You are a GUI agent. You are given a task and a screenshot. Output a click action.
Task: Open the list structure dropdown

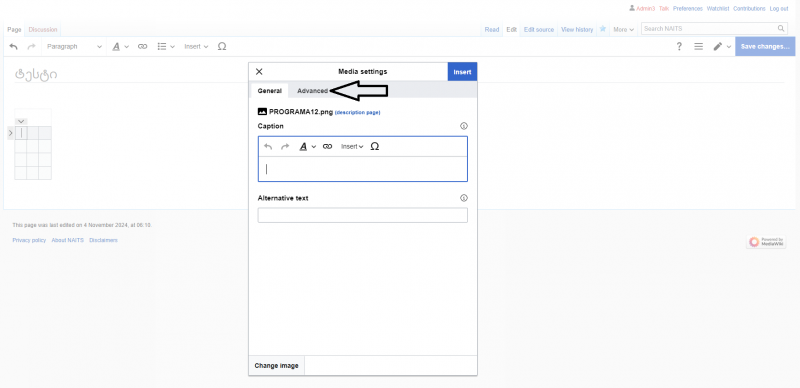166,46
